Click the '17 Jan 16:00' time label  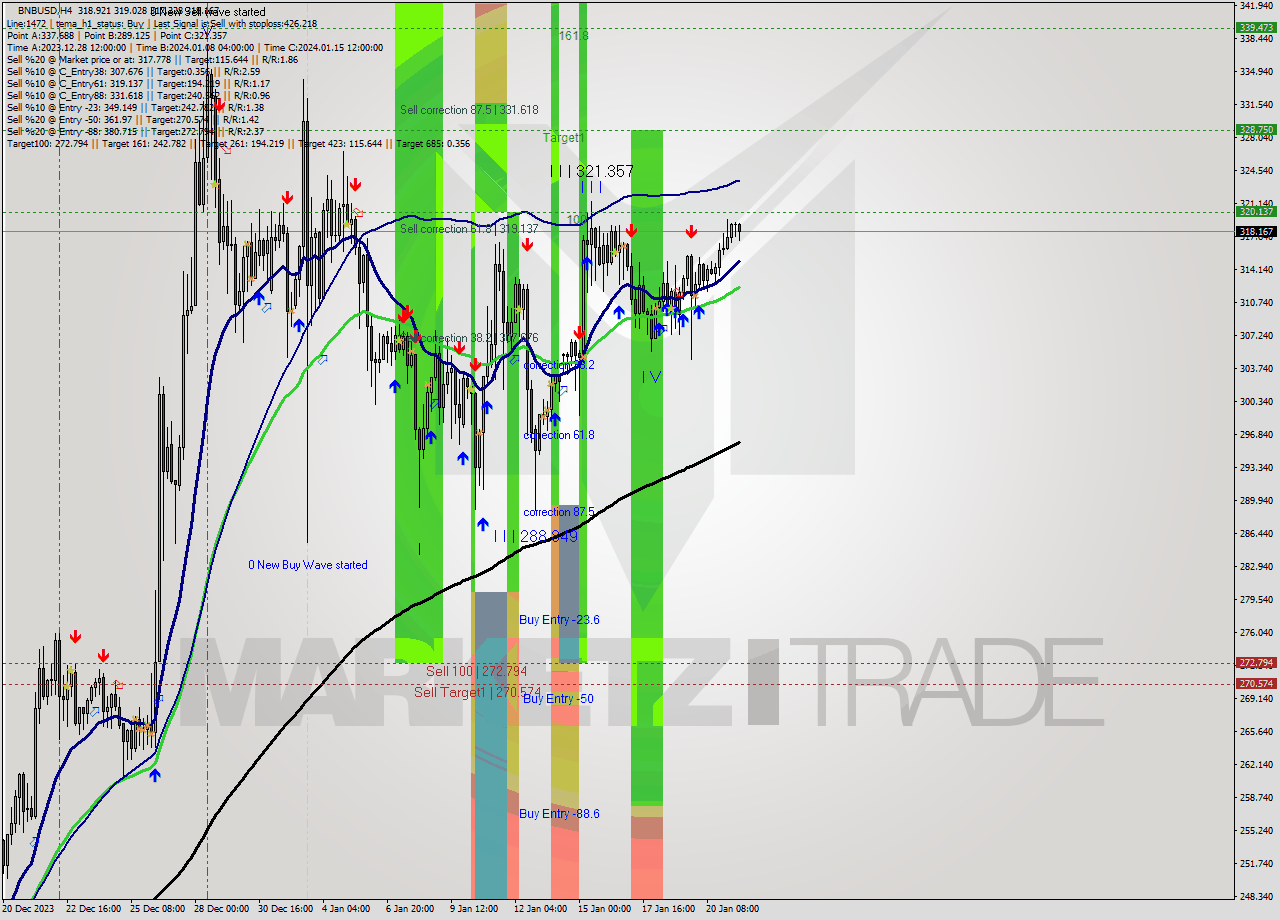[x=668, y=909]
